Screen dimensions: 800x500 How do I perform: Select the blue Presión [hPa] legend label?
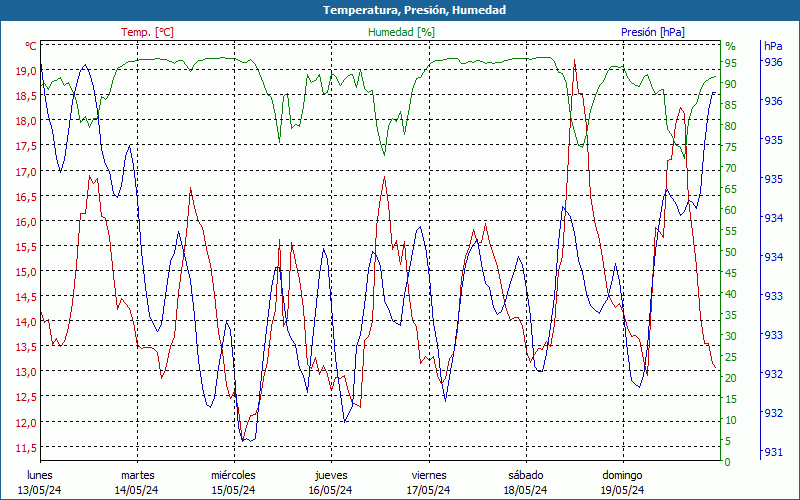[x=653, y=32]
